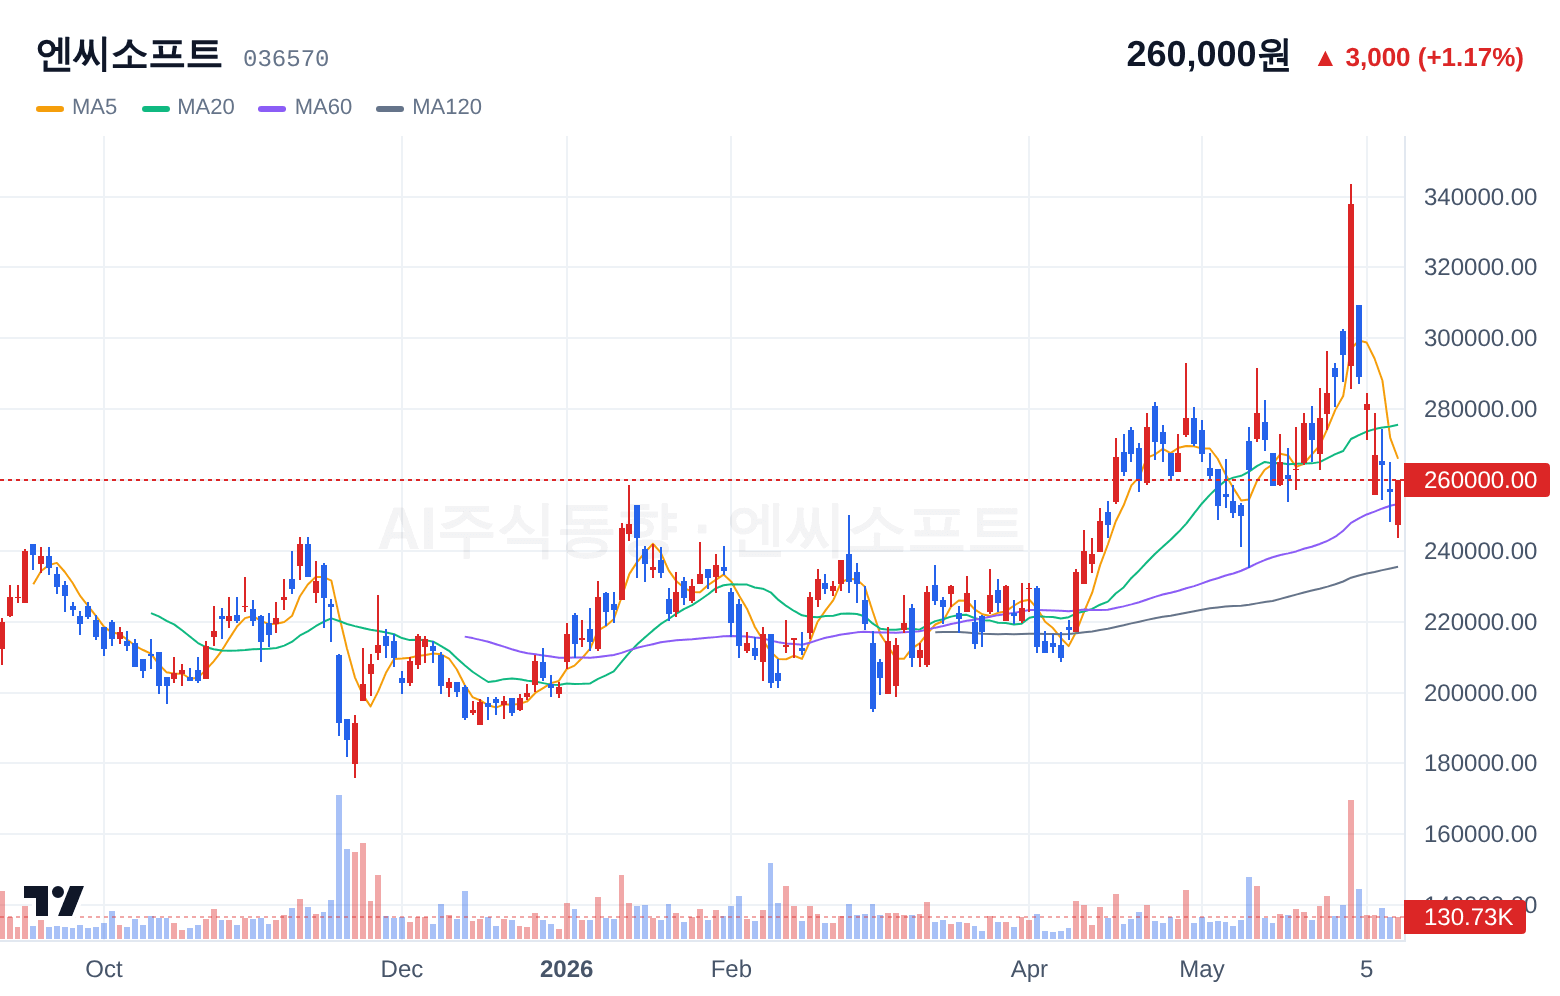Click the 3,000 (+1.17%) change label
1560x996 pixels.
point(1434,58)
